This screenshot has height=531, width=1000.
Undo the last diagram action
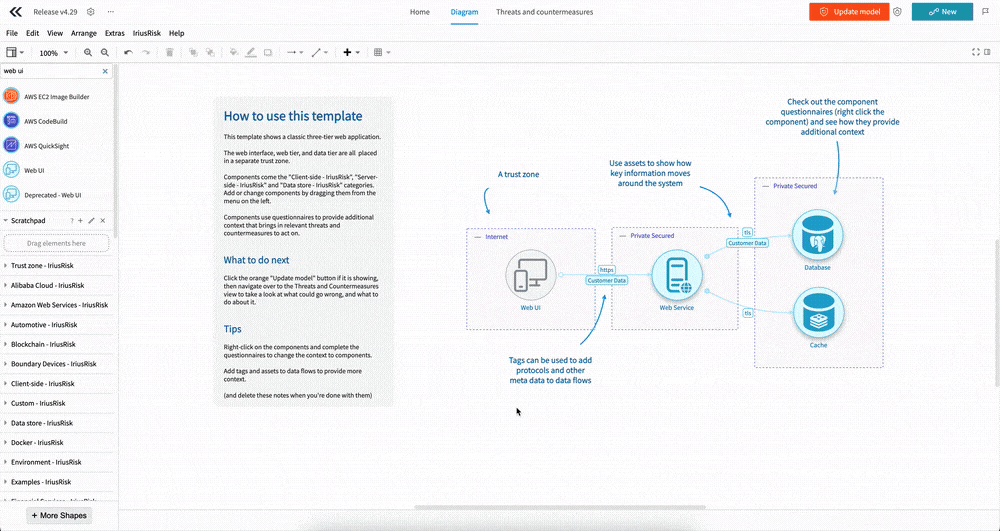tap(128, 52)
